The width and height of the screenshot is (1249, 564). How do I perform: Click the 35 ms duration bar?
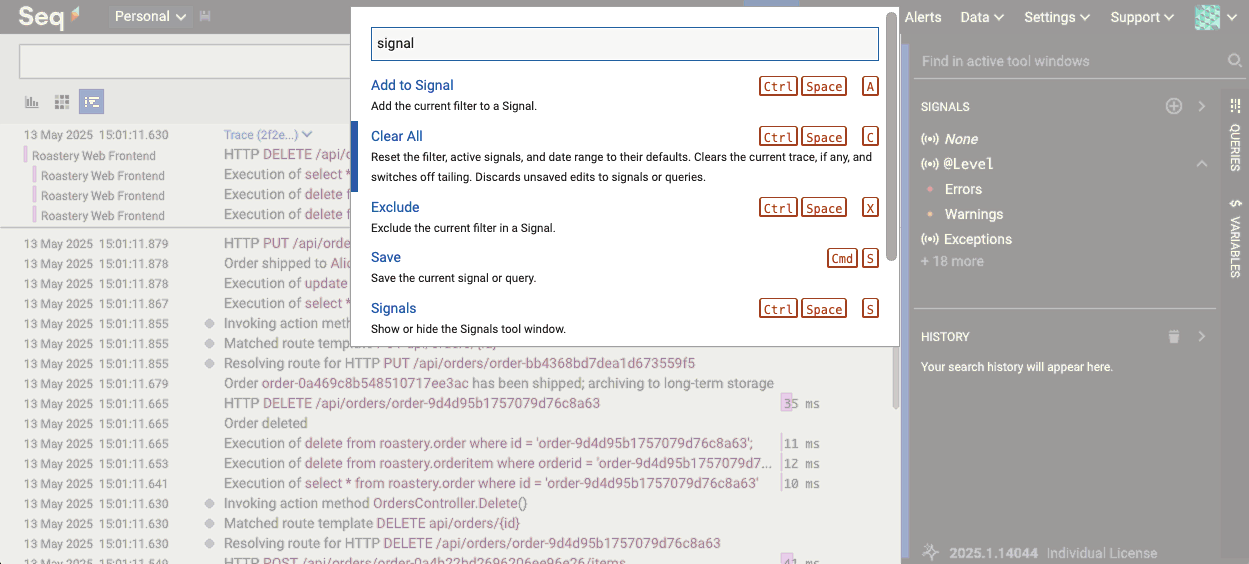[x=789, y=404]
